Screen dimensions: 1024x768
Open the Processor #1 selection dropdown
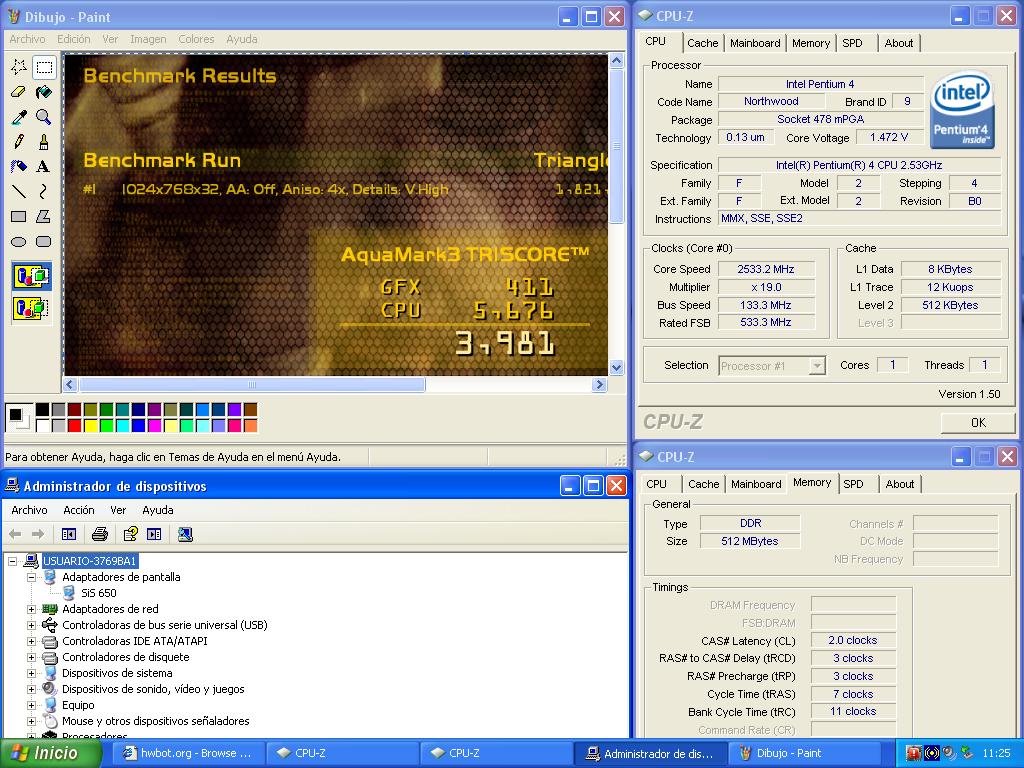816,366
